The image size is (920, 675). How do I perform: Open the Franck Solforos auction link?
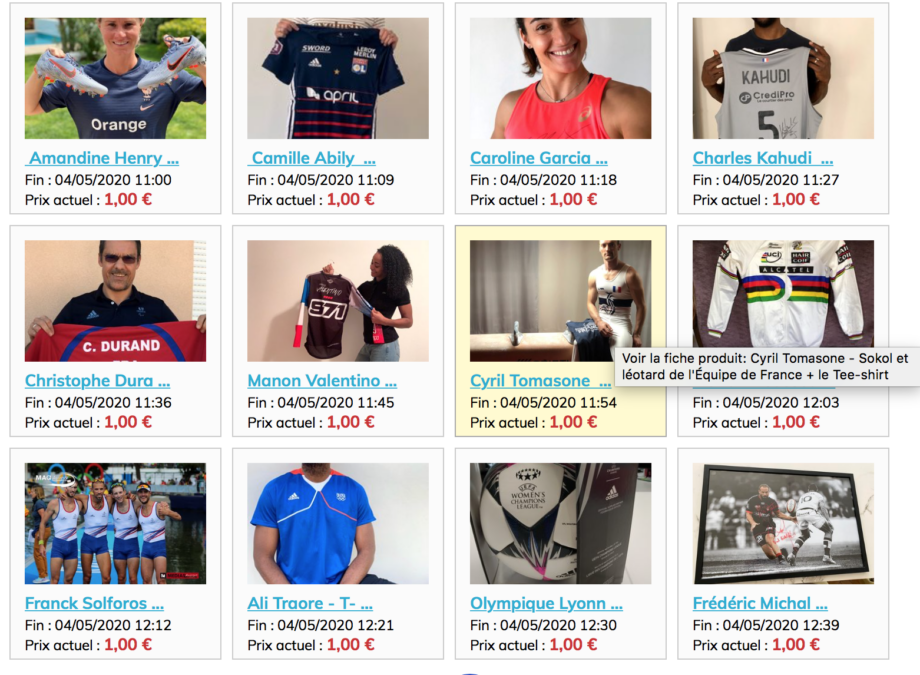pyautogui.click(x=94, y=603)
